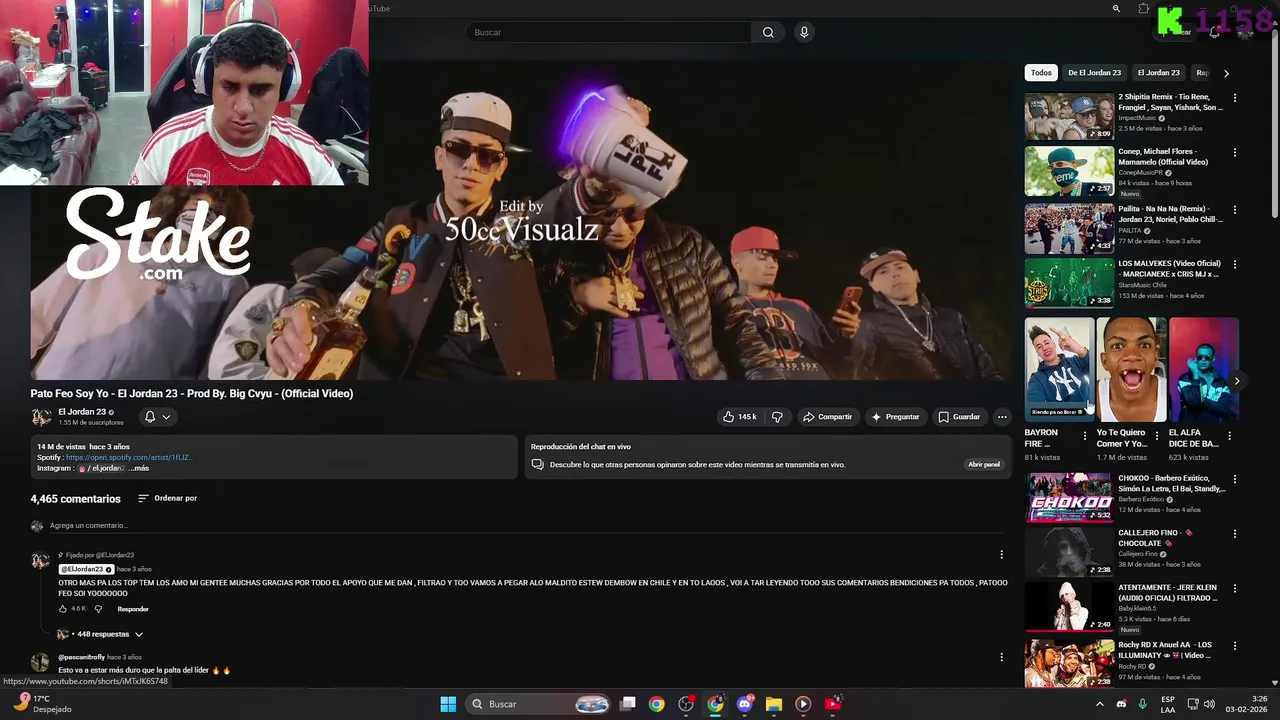
Task: Click the YouTube search magnifier button
Action: pyautogui.click(x=768, y=32)
